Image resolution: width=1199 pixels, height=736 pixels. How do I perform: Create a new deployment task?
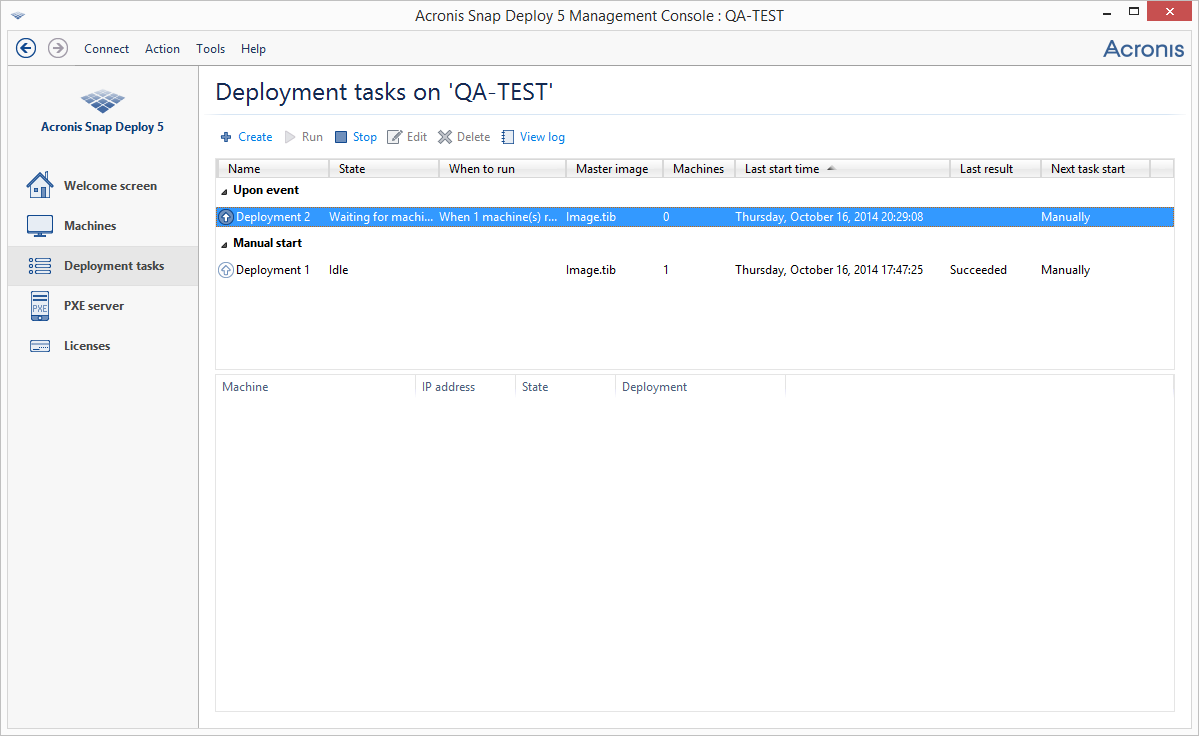tap(246, 136)
